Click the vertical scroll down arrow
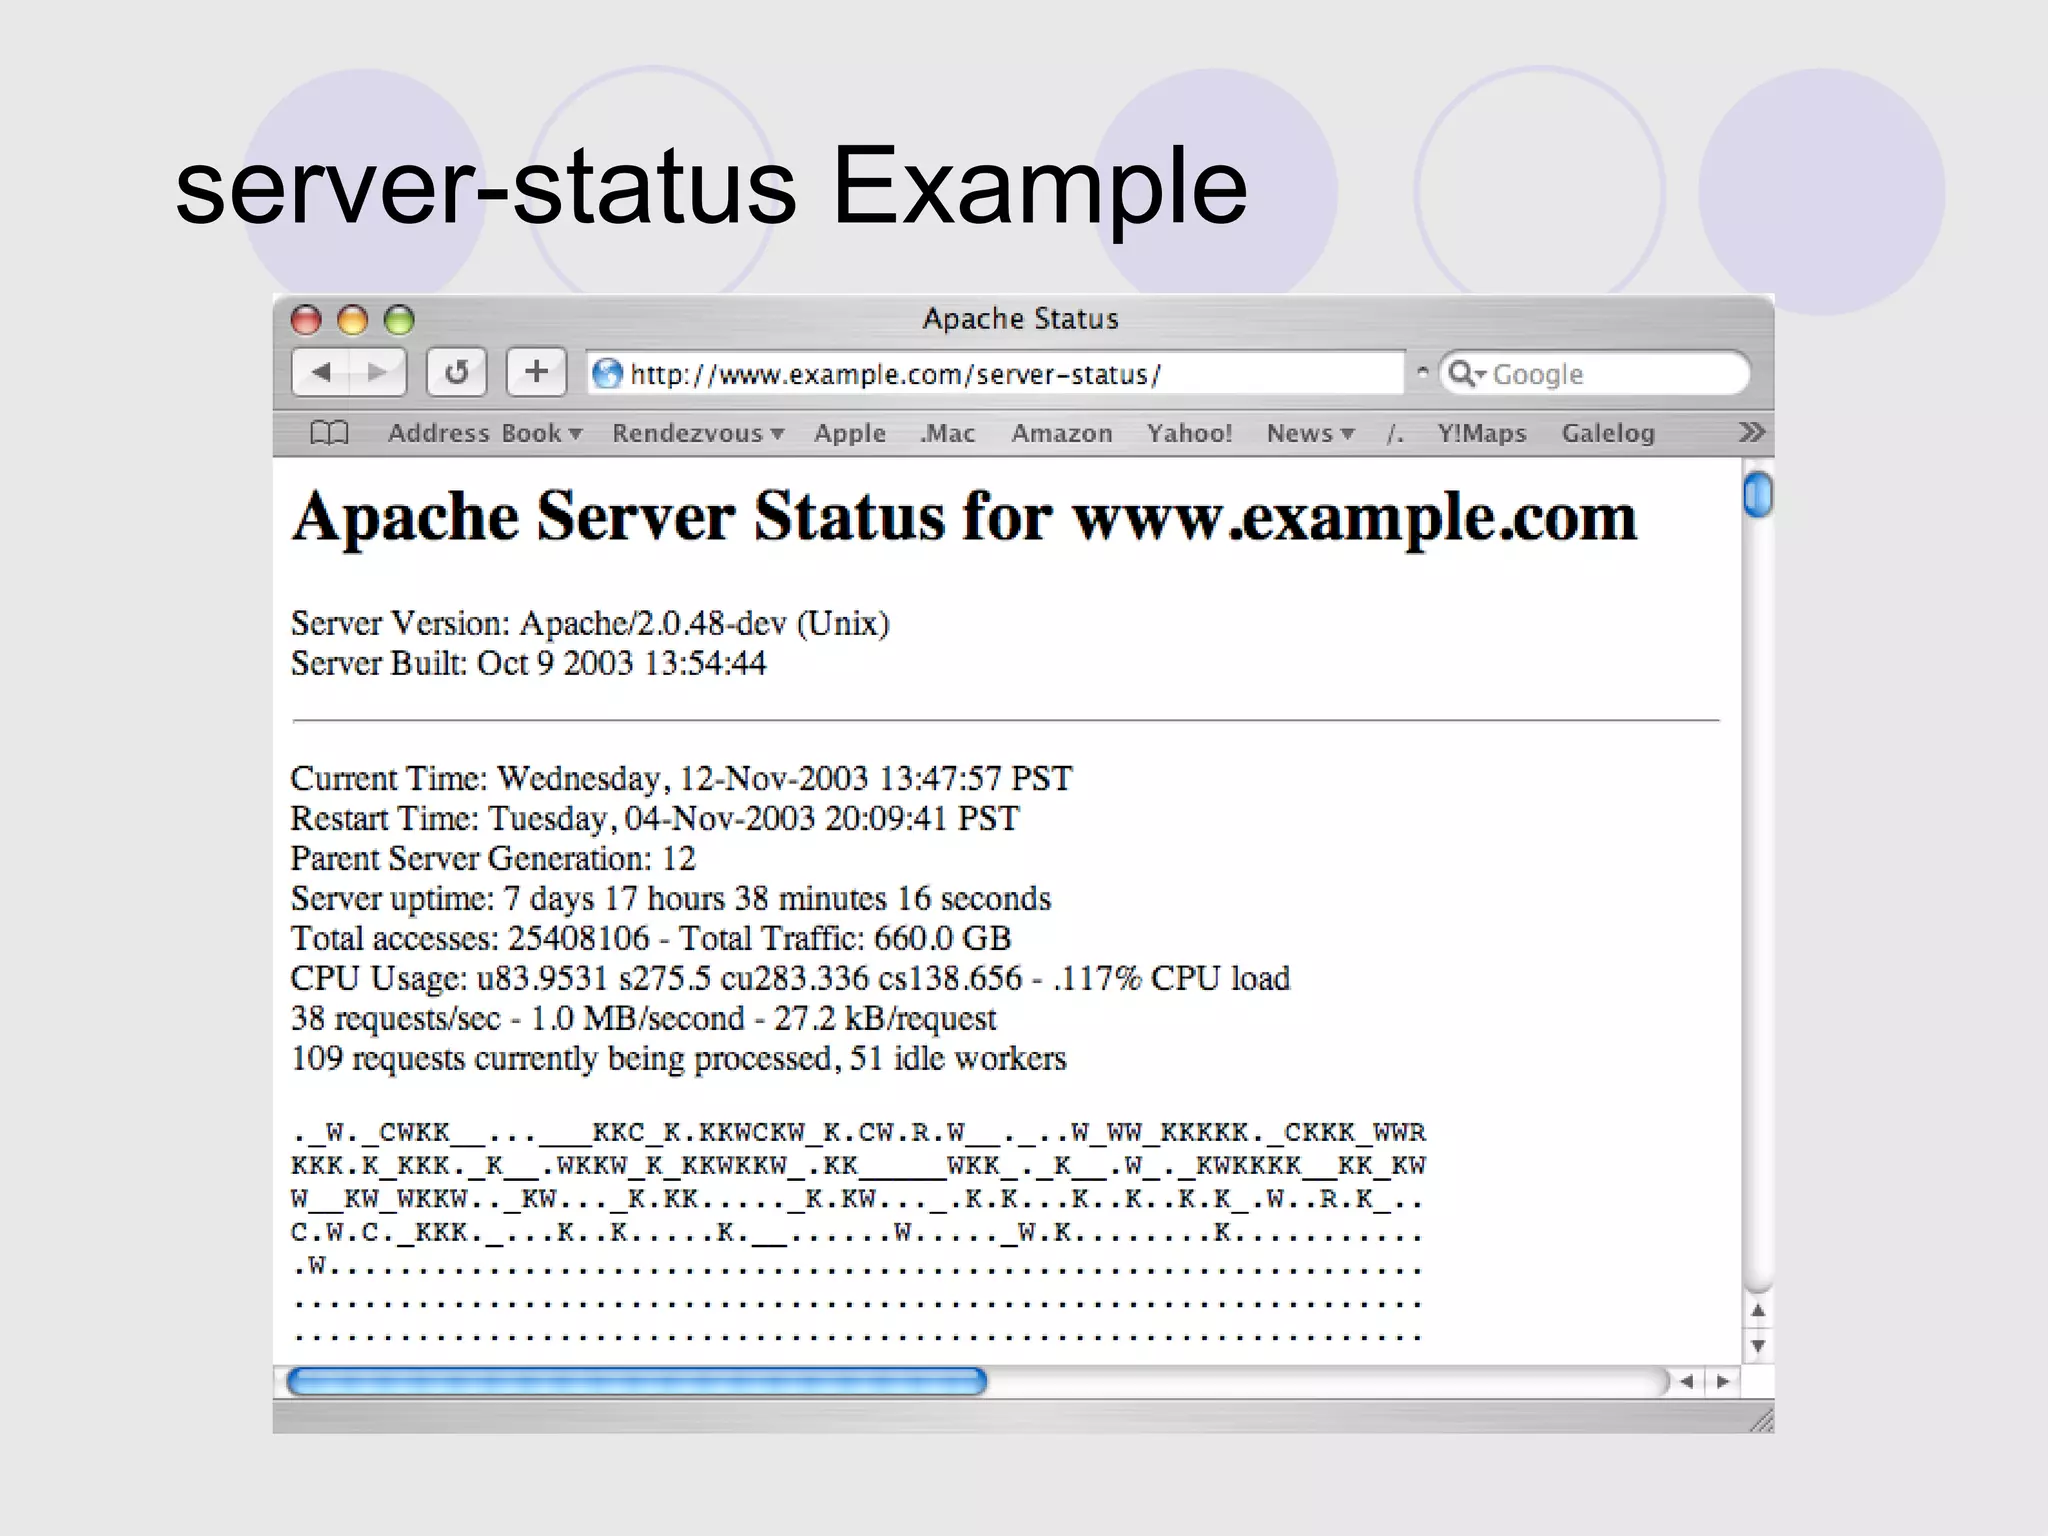Viewport: 2048px width, 1536px height. [1758, 1346]
